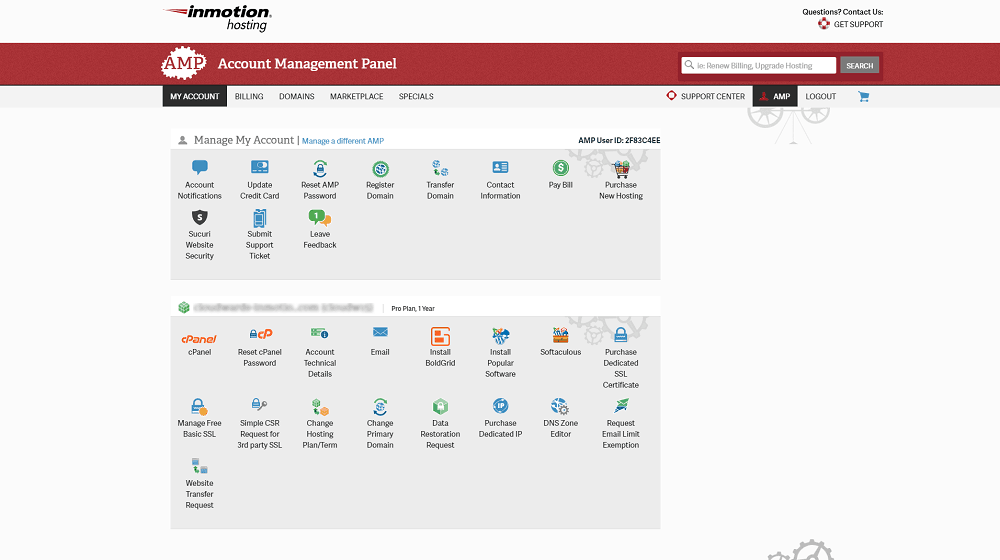Click the AMP gear logo badge
1000x560 pixels.
[x=184, y=63]
